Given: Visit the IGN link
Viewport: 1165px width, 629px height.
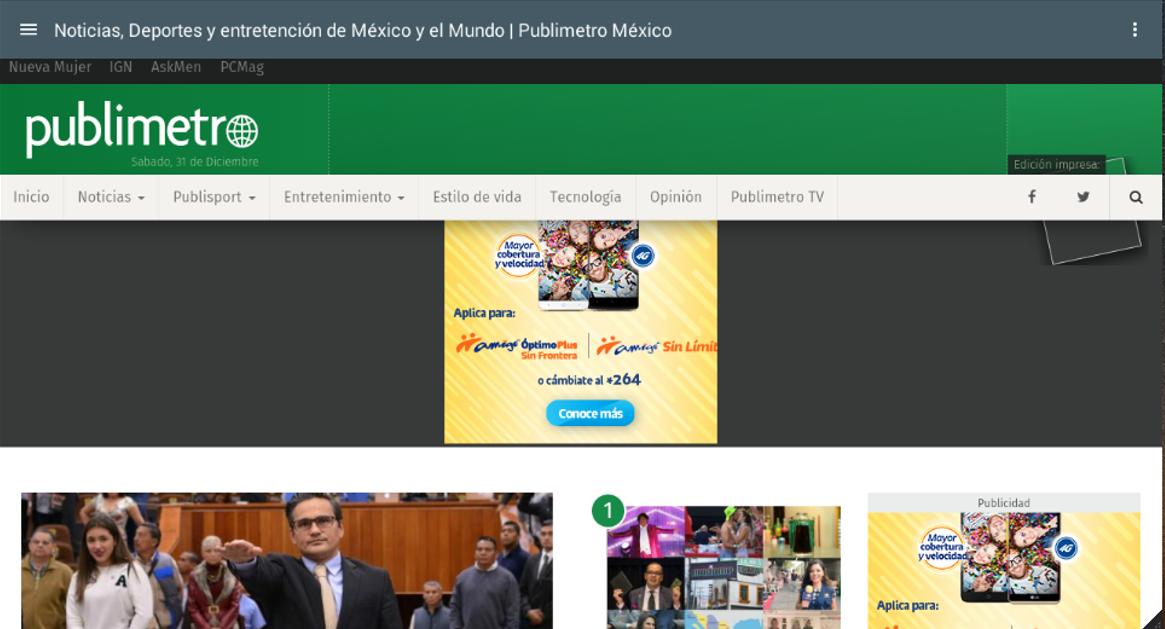Looking at the screenshot, I should (x=120, y=67).
